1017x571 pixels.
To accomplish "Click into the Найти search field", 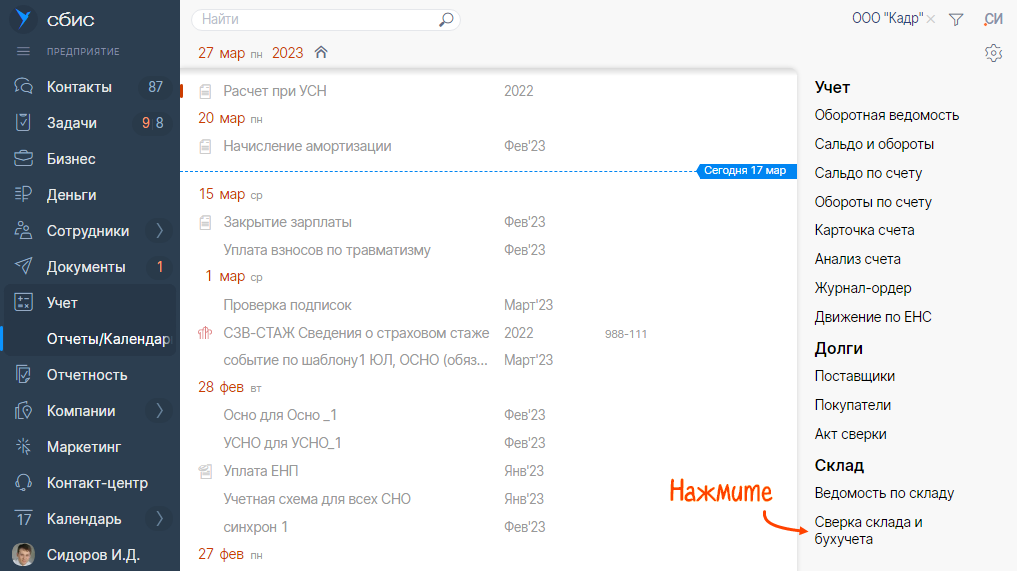I will point(315,19).
